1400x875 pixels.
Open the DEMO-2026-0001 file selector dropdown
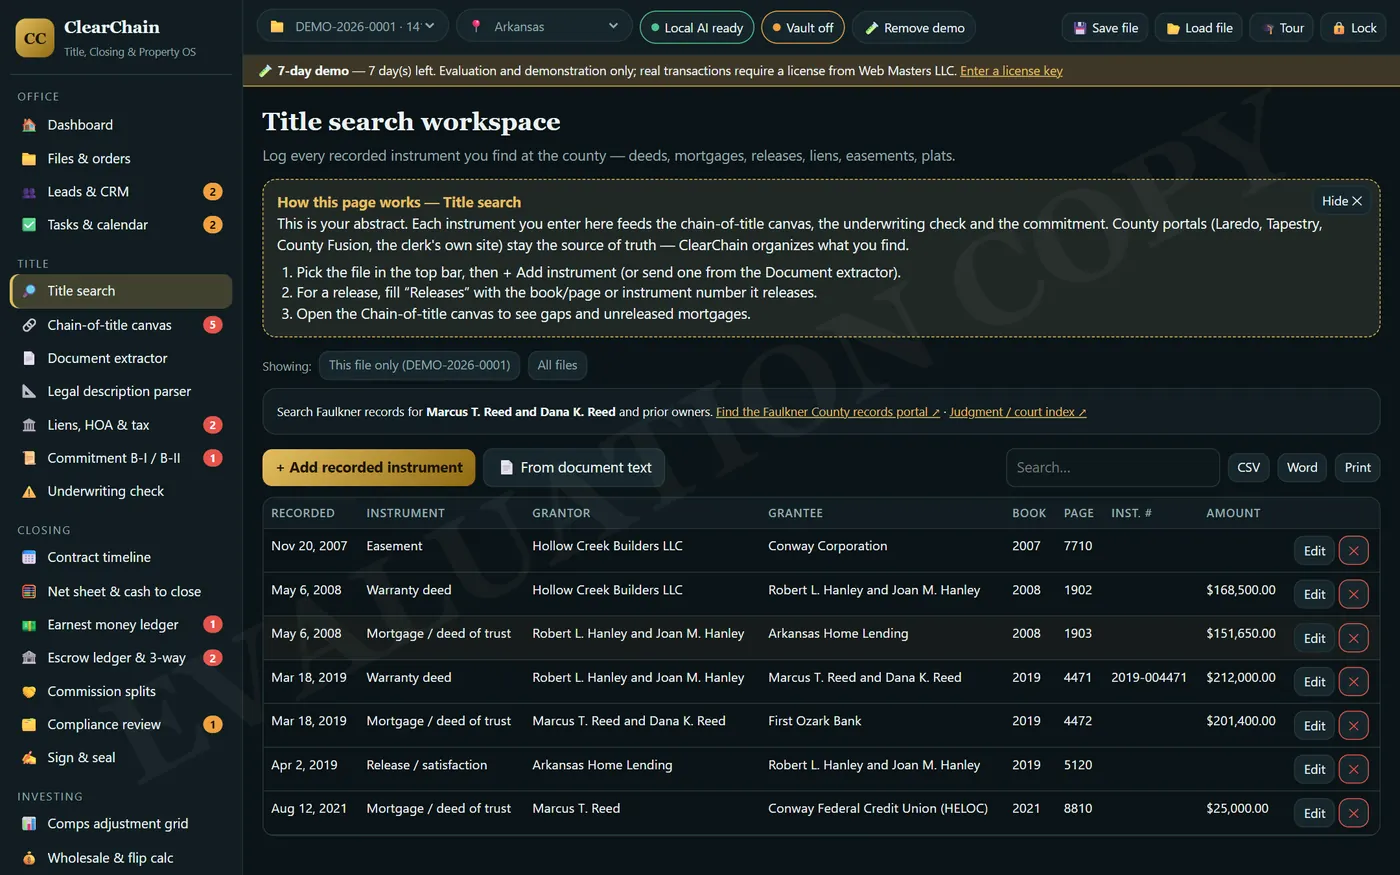352,27
